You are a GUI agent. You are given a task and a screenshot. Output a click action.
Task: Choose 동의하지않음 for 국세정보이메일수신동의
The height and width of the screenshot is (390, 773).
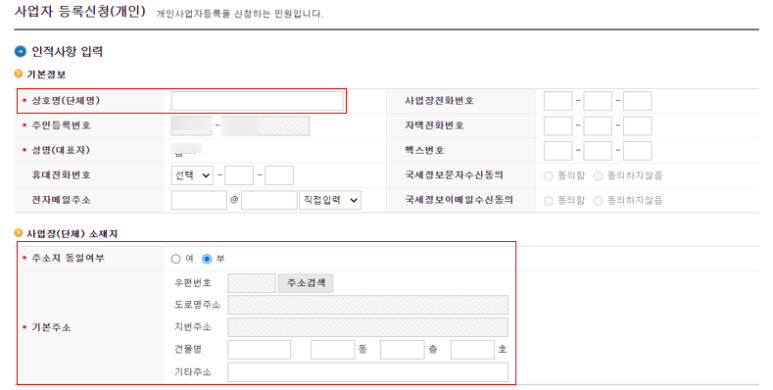click(x=598, y=201)
